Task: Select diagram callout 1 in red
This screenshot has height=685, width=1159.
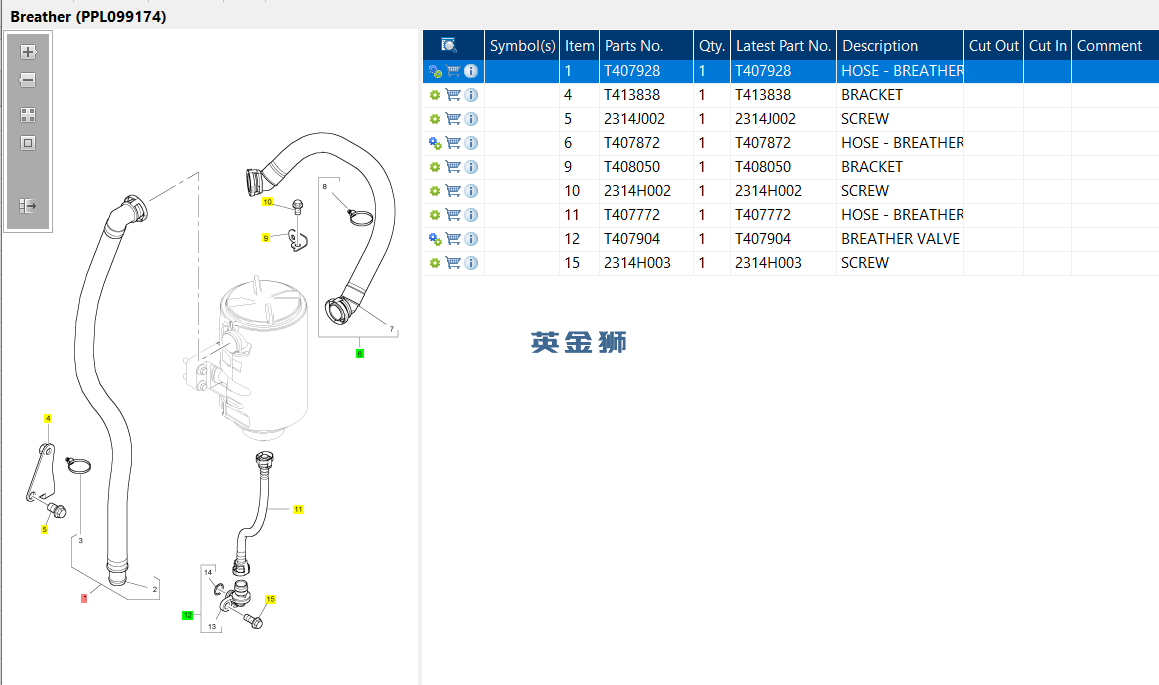Action: pyautogui.click(x=84, y=598)
